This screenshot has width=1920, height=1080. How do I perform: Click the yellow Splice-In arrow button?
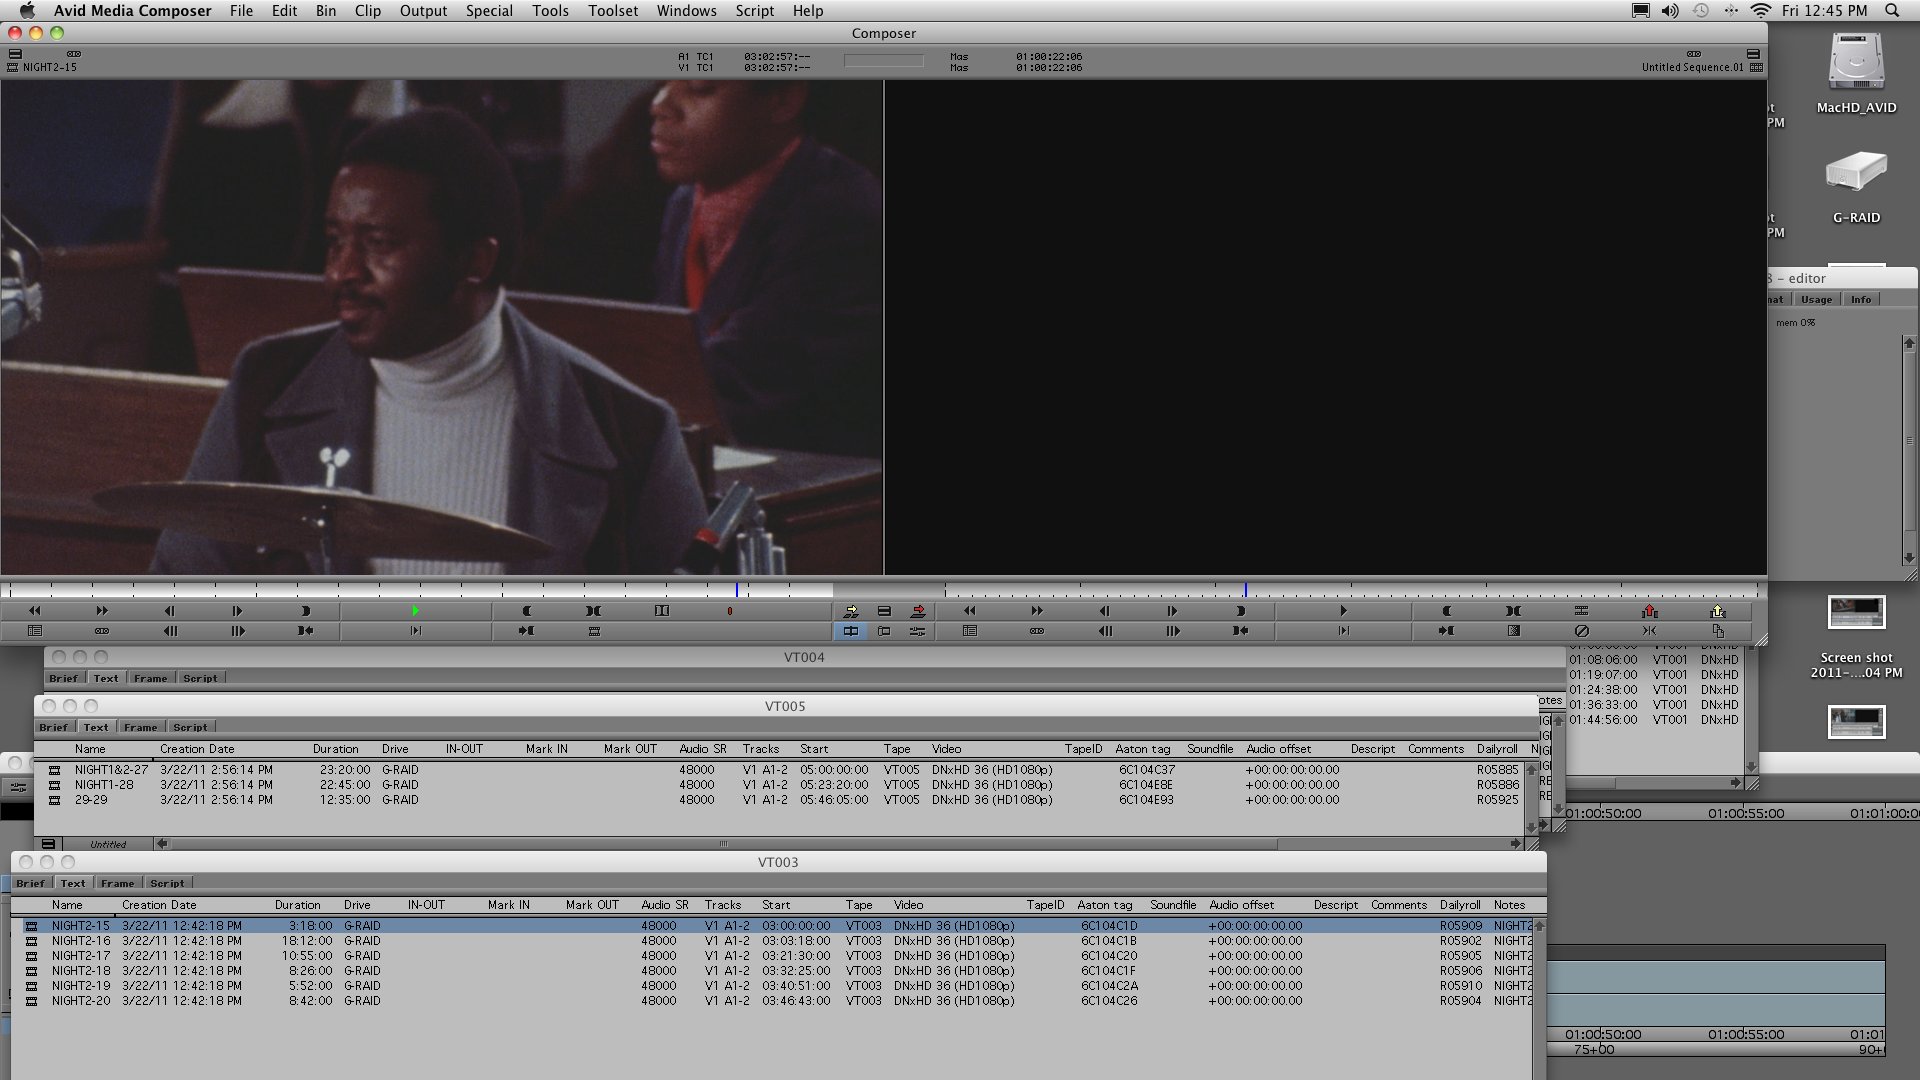tap(851, 611)
